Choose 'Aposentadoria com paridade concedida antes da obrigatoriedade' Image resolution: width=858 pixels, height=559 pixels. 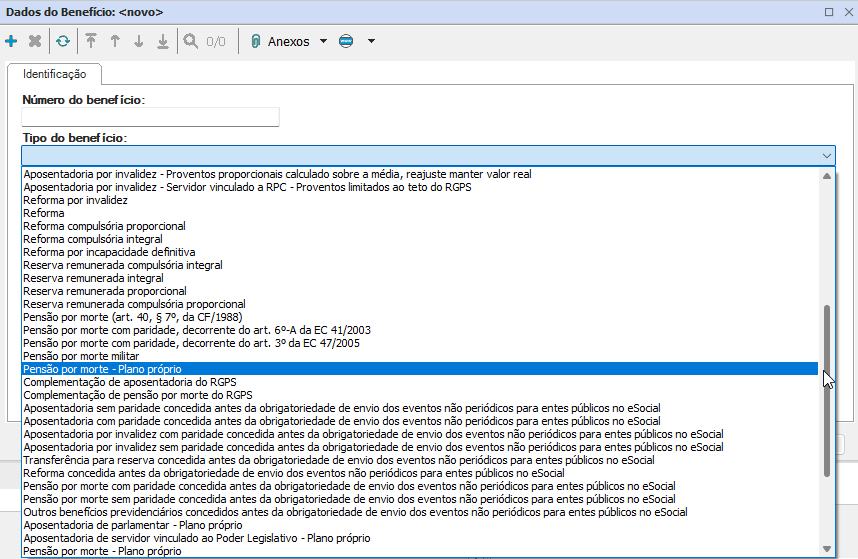pyautogui.click(x=420, y=421)
